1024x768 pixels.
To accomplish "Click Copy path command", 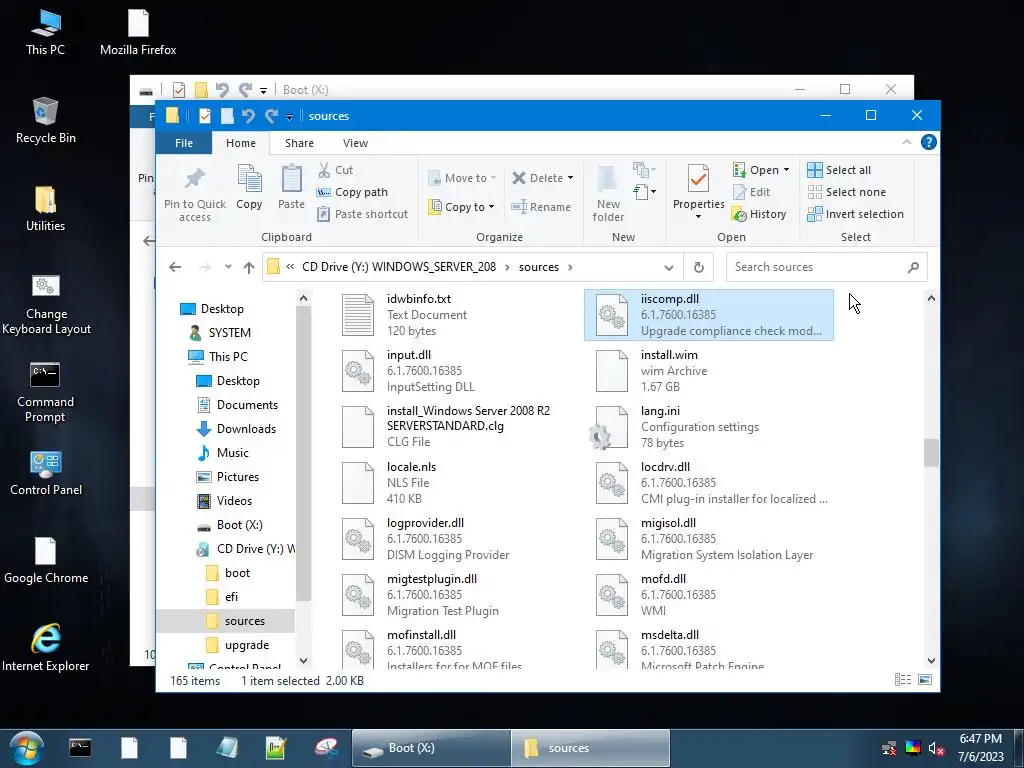I will point(353,192).
